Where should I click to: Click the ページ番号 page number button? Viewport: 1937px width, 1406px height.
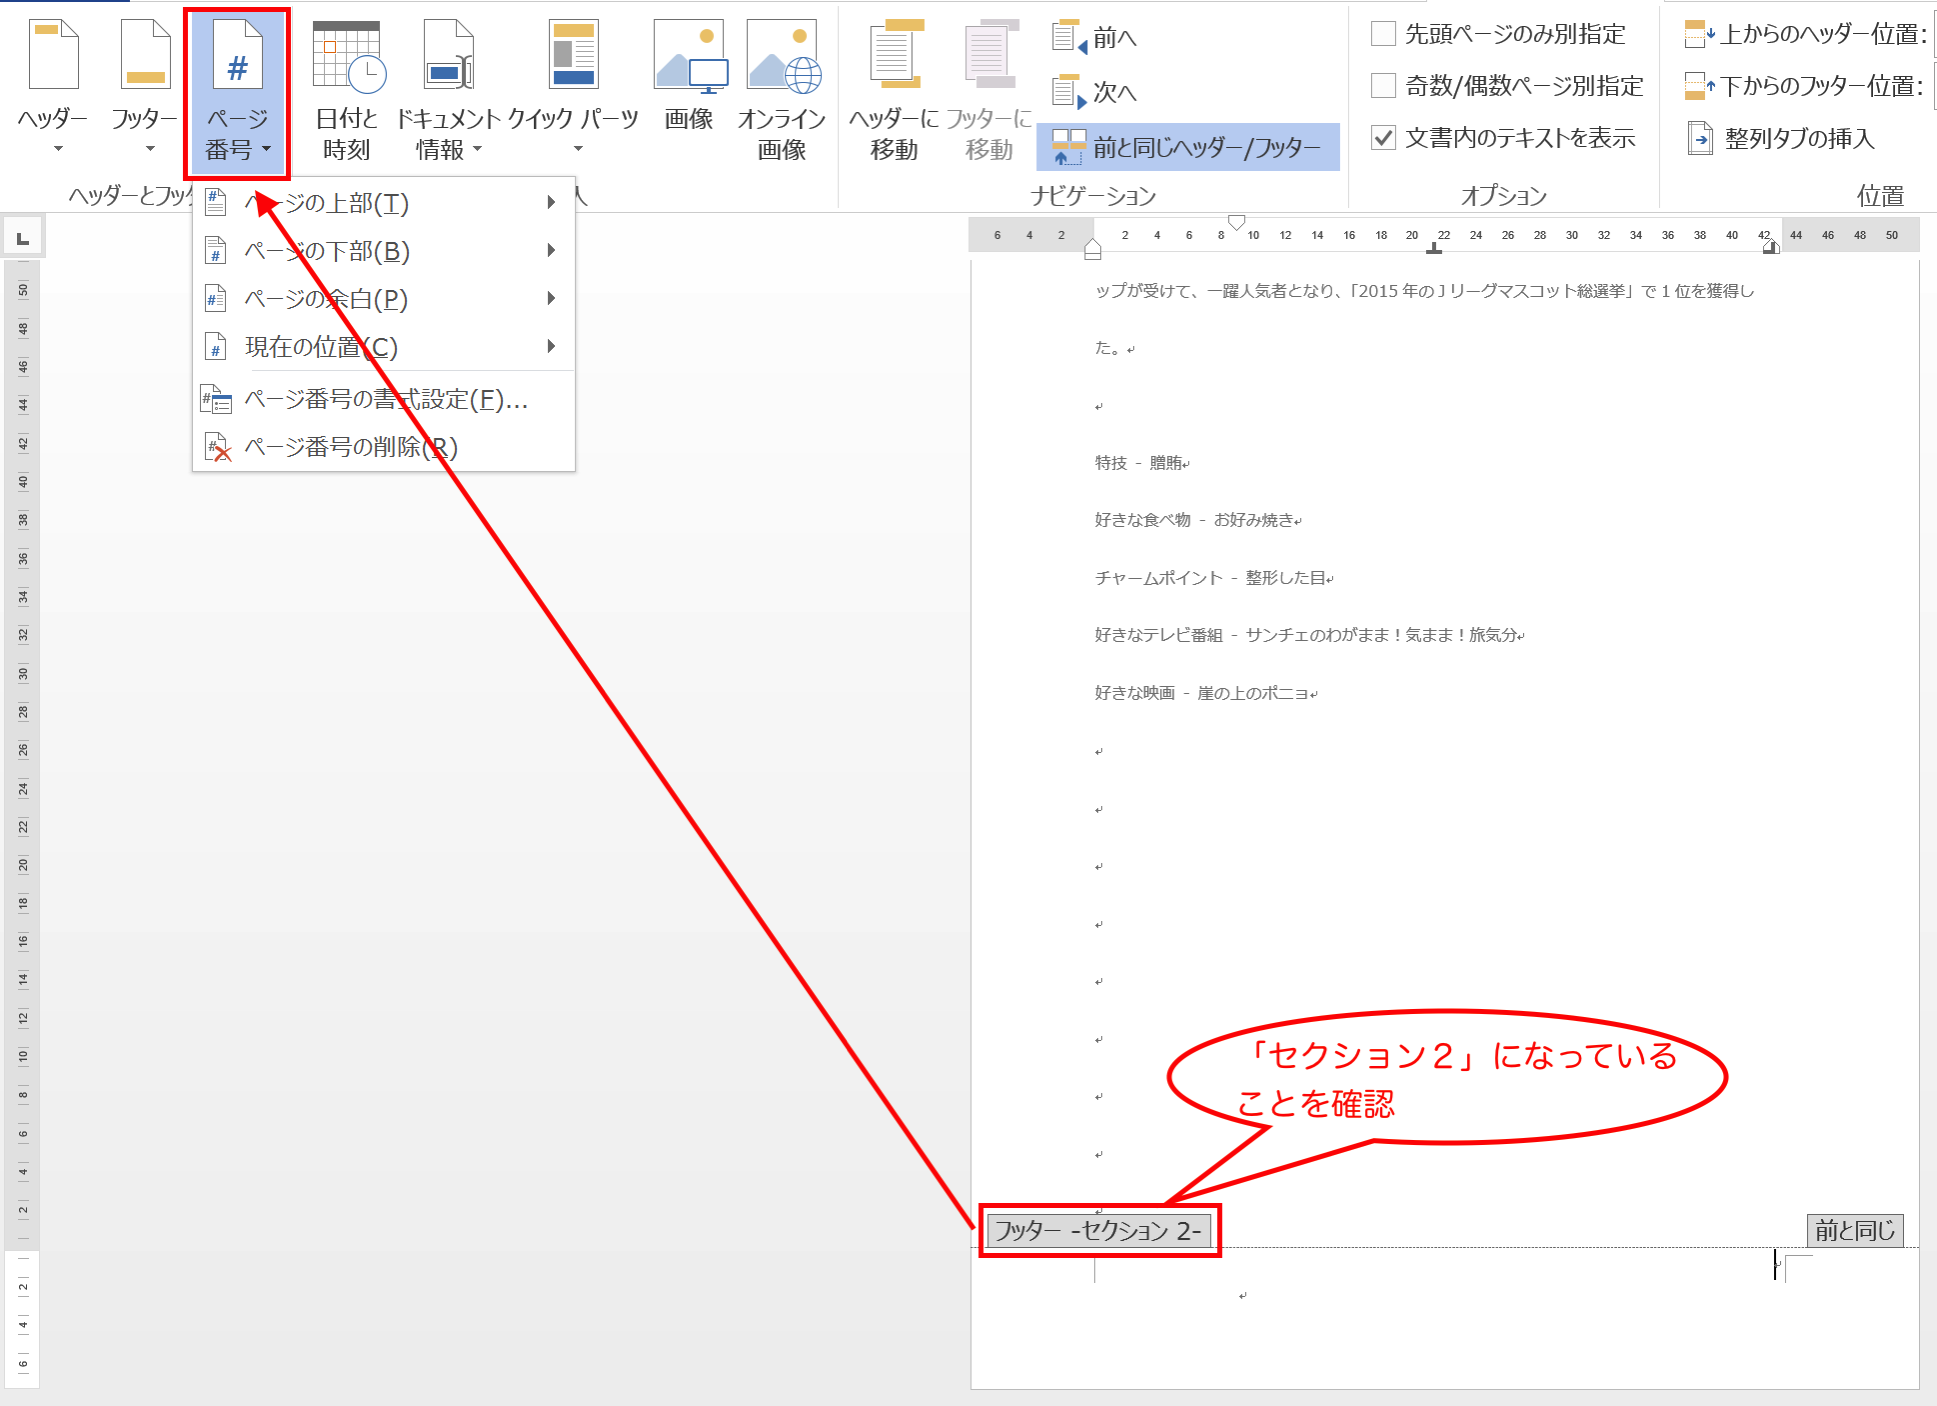pos(237,94)
